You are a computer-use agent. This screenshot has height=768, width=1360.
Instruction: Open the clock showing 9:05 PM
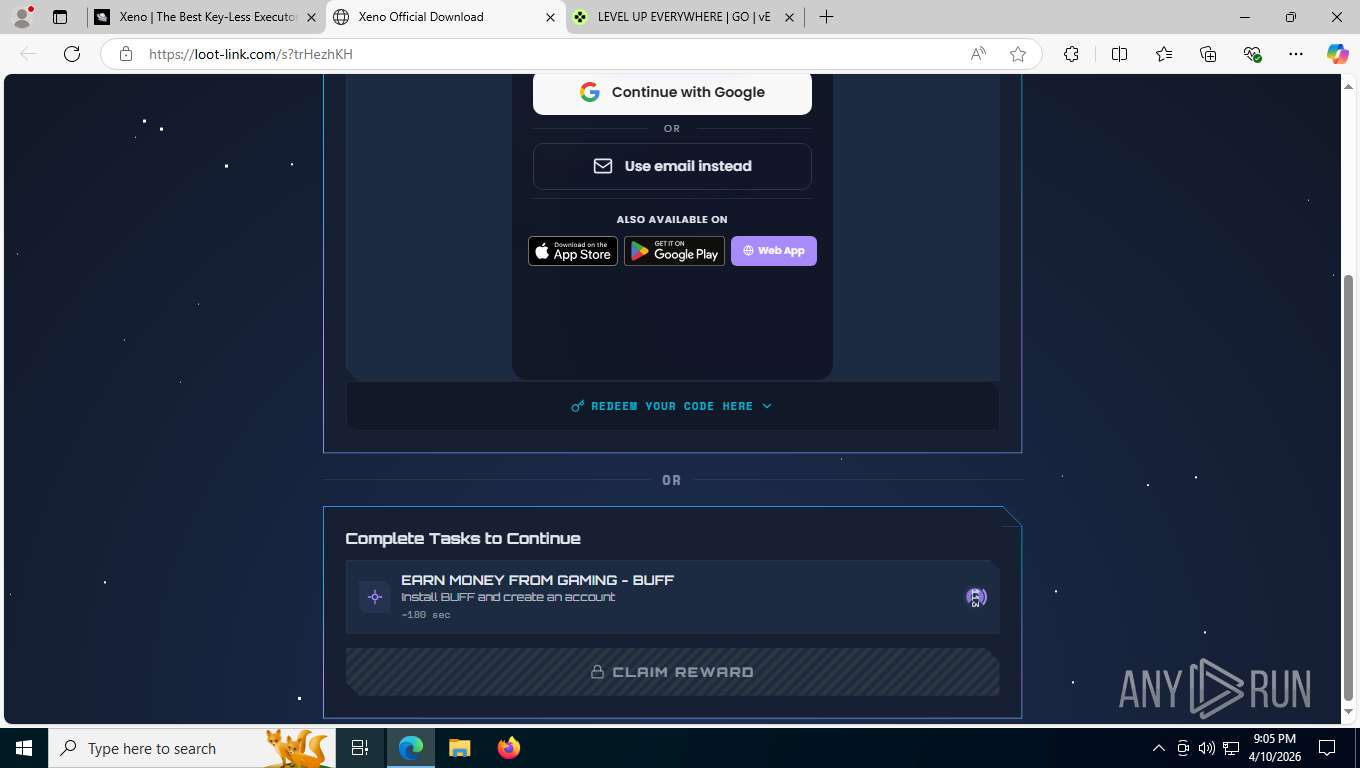(1274, 748)
